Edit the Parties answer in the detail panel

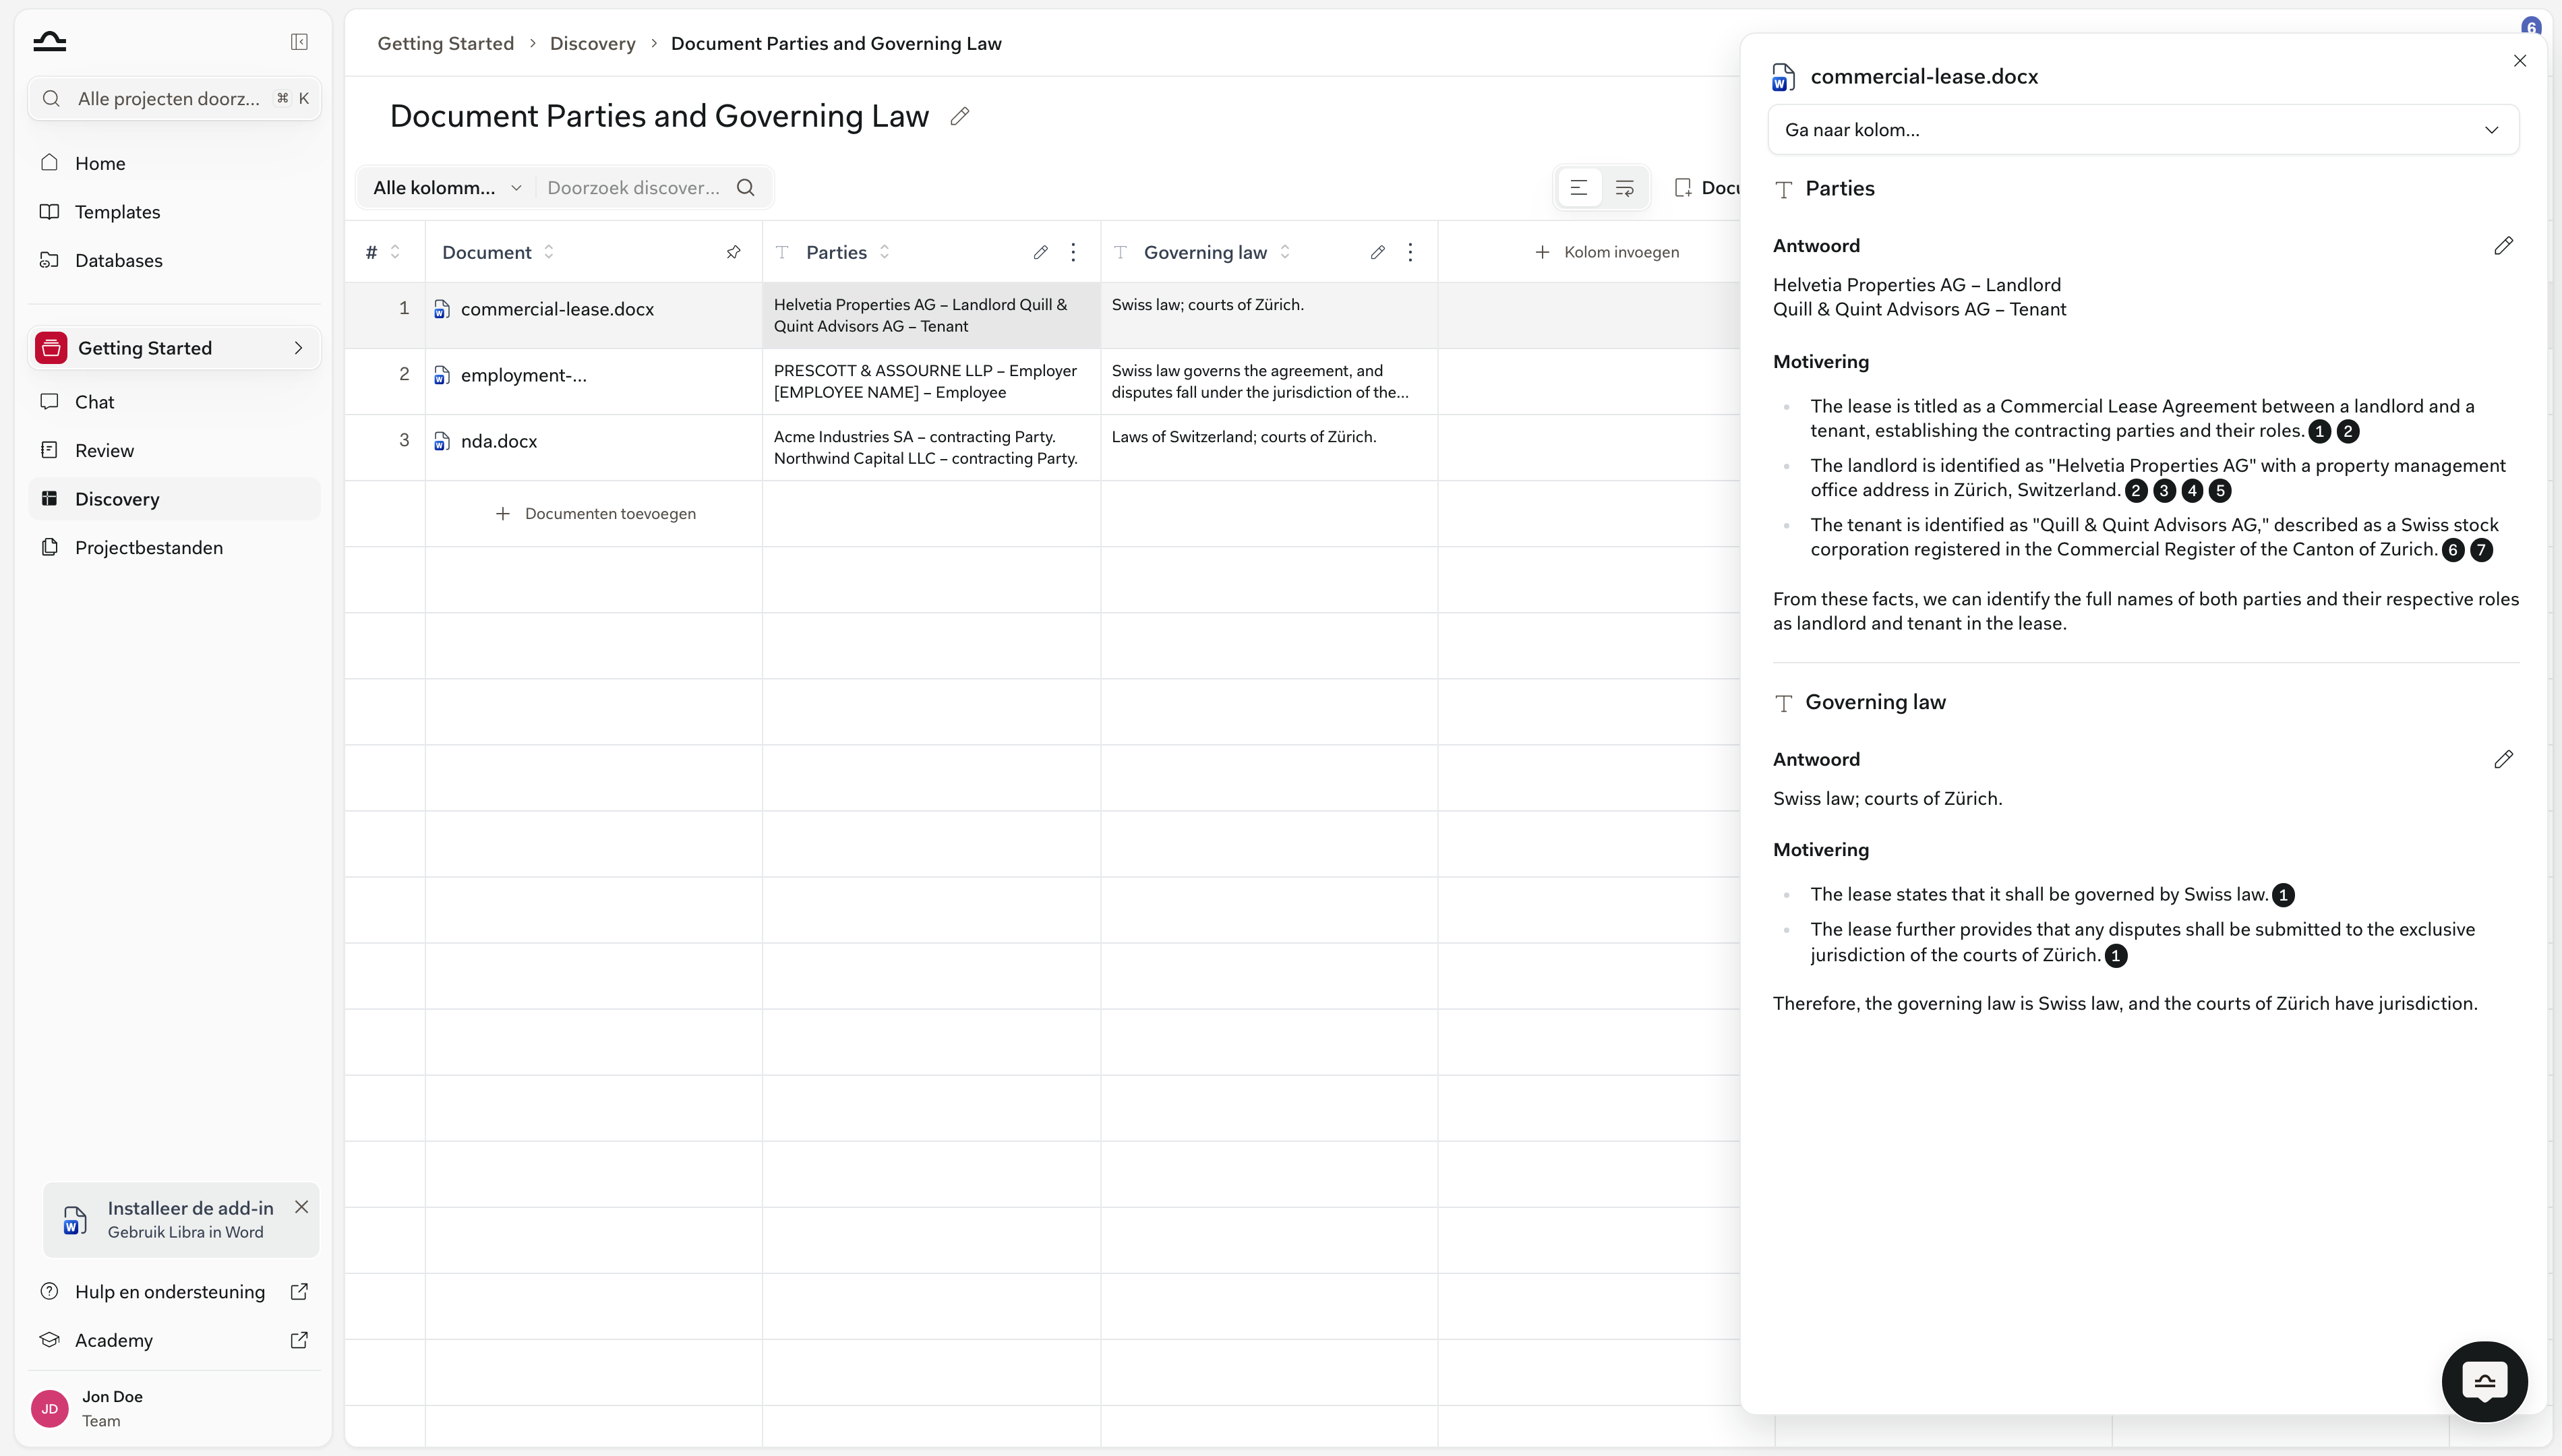[2503, 246]
